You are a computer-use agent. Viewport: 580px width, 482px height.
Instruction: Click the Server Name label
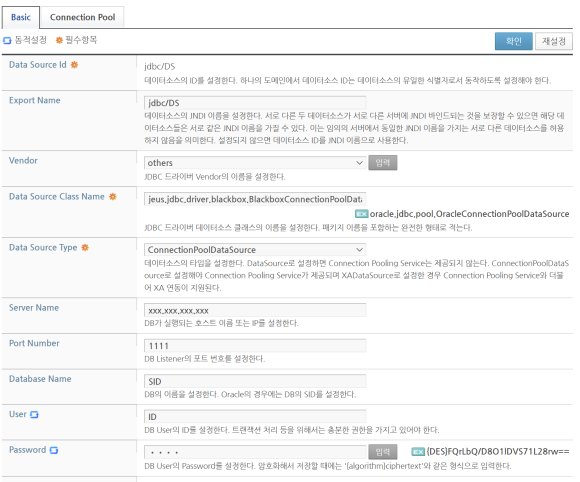tap(34, 308)
